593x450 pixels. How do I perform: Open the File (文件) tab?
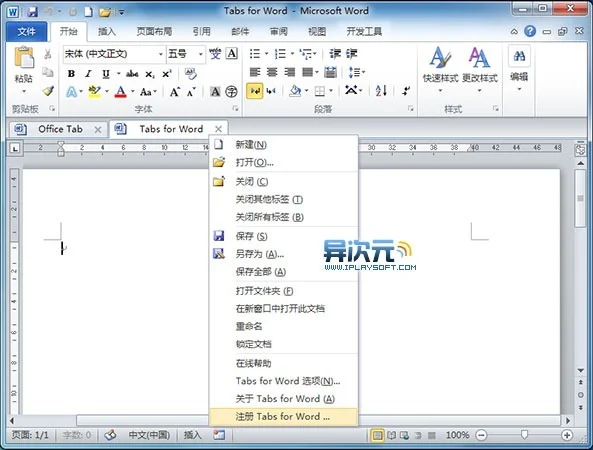pyautogui.click(x=26, y=32)
